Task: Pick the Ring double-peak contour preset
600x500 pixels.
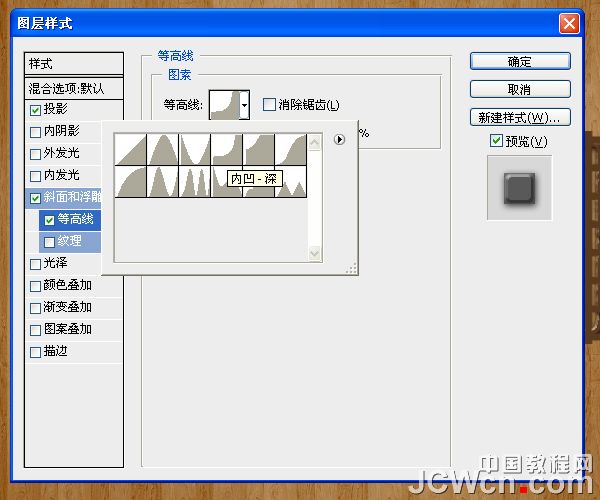Action: pyautogui.click(x=163, y=181)
